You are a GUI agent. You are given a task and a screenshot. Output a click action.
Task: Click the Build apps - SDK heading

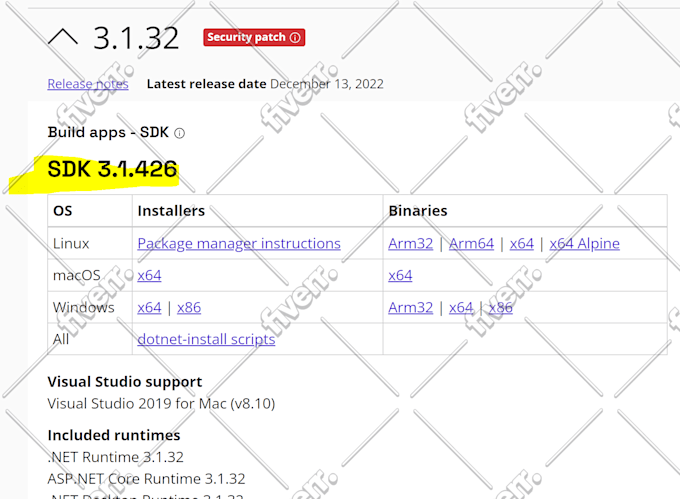coord(108,132)
